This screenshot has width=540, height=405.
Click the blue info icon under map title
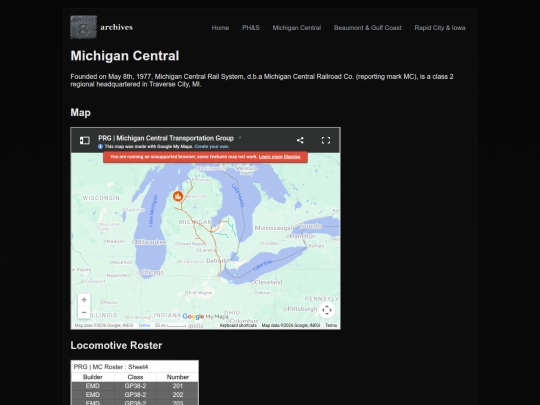pyautogui.click(x=100, y=146)
